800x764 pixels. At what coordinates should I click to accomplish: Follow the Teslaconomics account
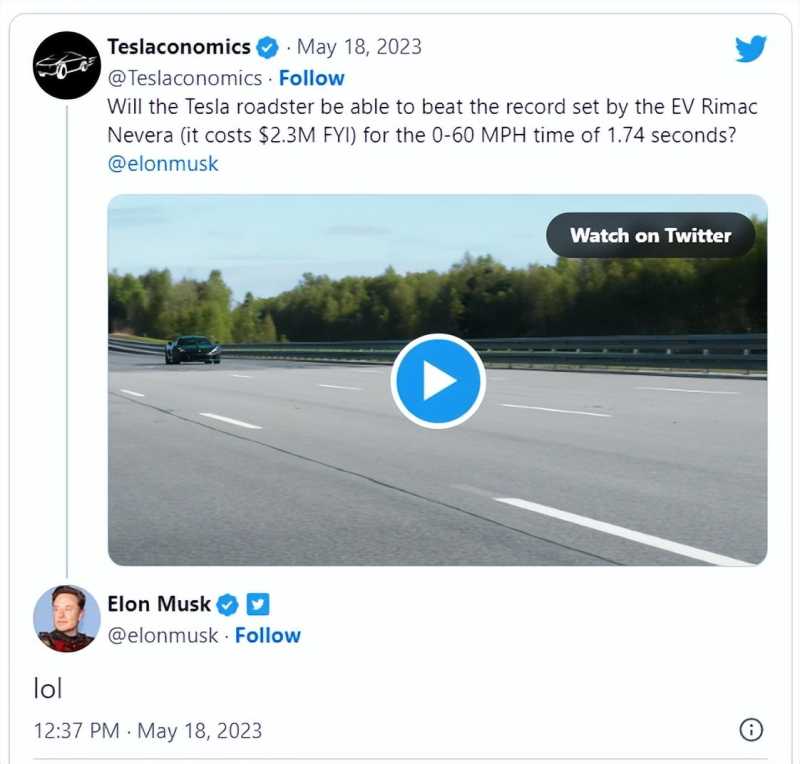point(311,78)
